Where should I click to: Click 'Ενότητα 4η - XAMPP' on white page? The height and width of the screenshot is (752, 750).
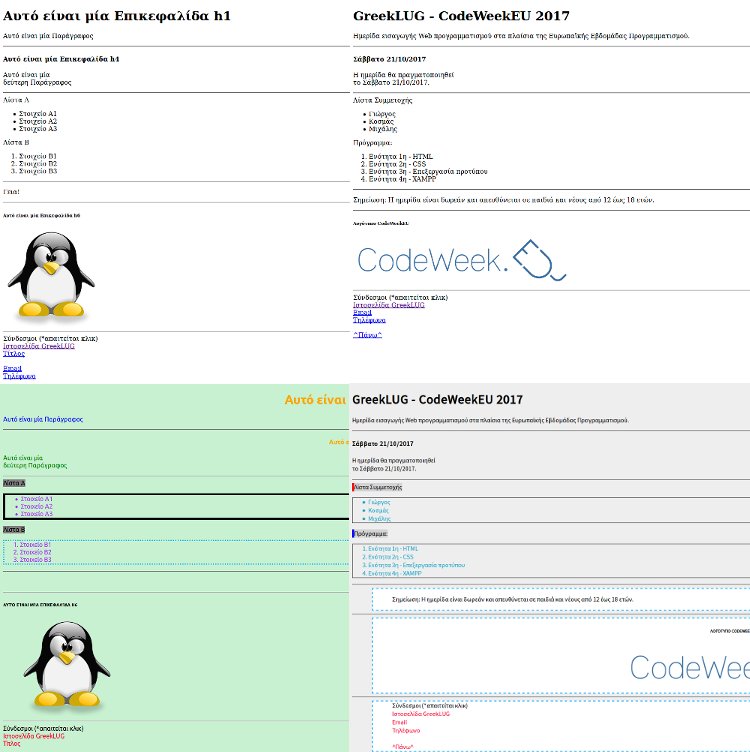coord(402,179)
